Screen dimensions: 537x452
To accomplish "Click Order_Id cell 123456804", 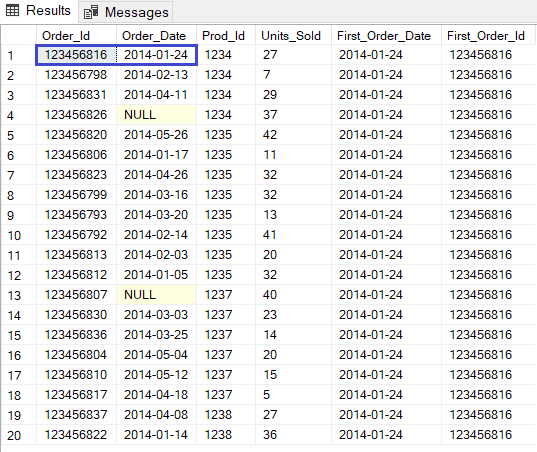I will 76,355.
